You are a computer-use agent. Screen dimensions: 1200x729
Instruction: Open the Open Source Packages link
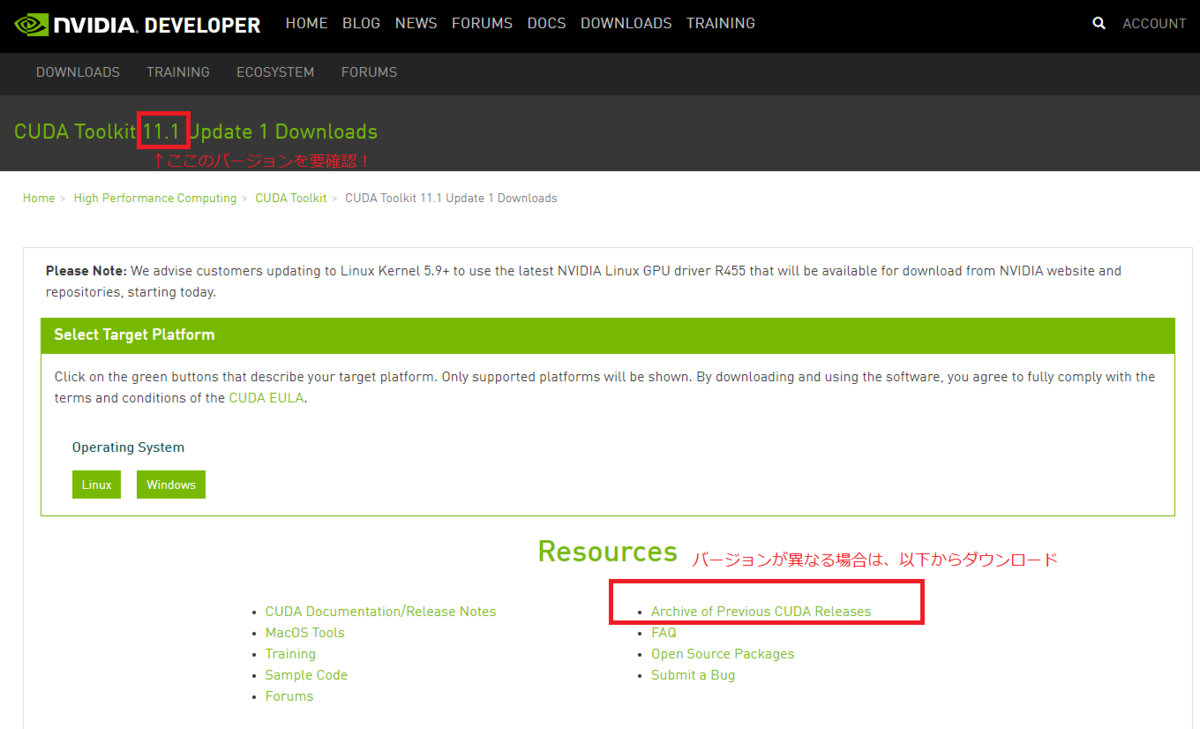tap(722, 654)
